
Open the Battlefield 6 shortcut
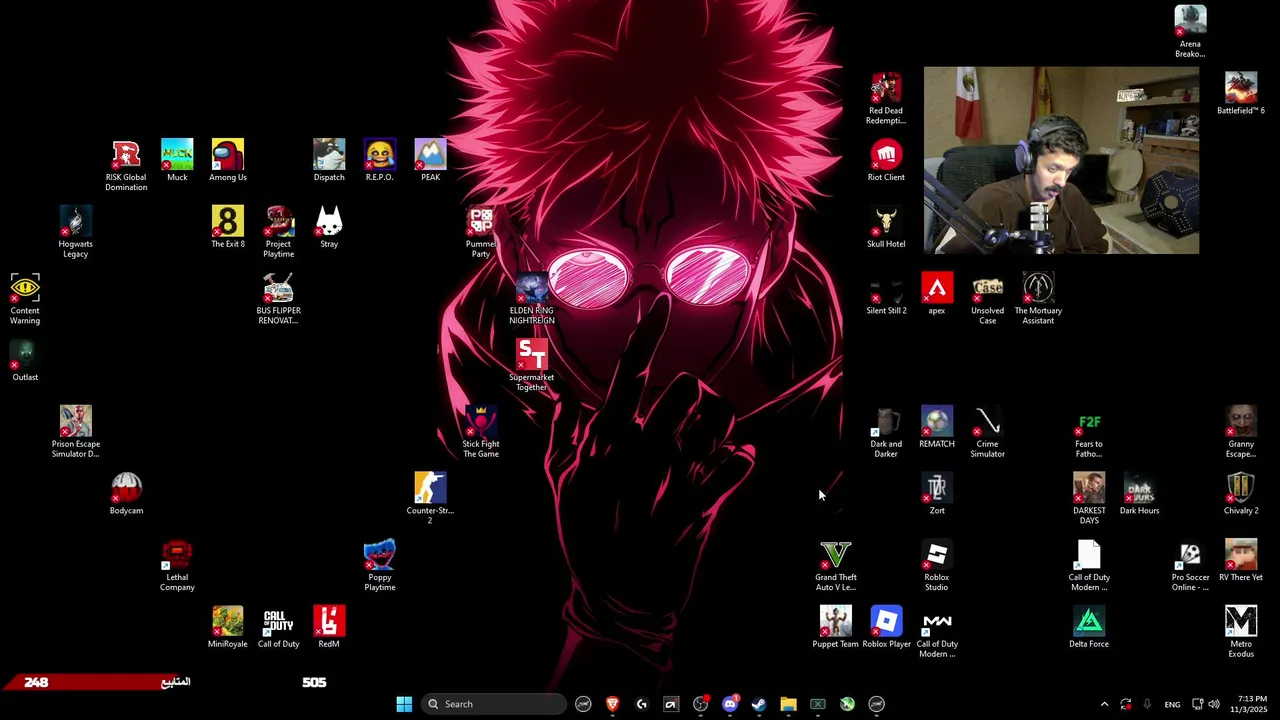(x=1241, y=94)
